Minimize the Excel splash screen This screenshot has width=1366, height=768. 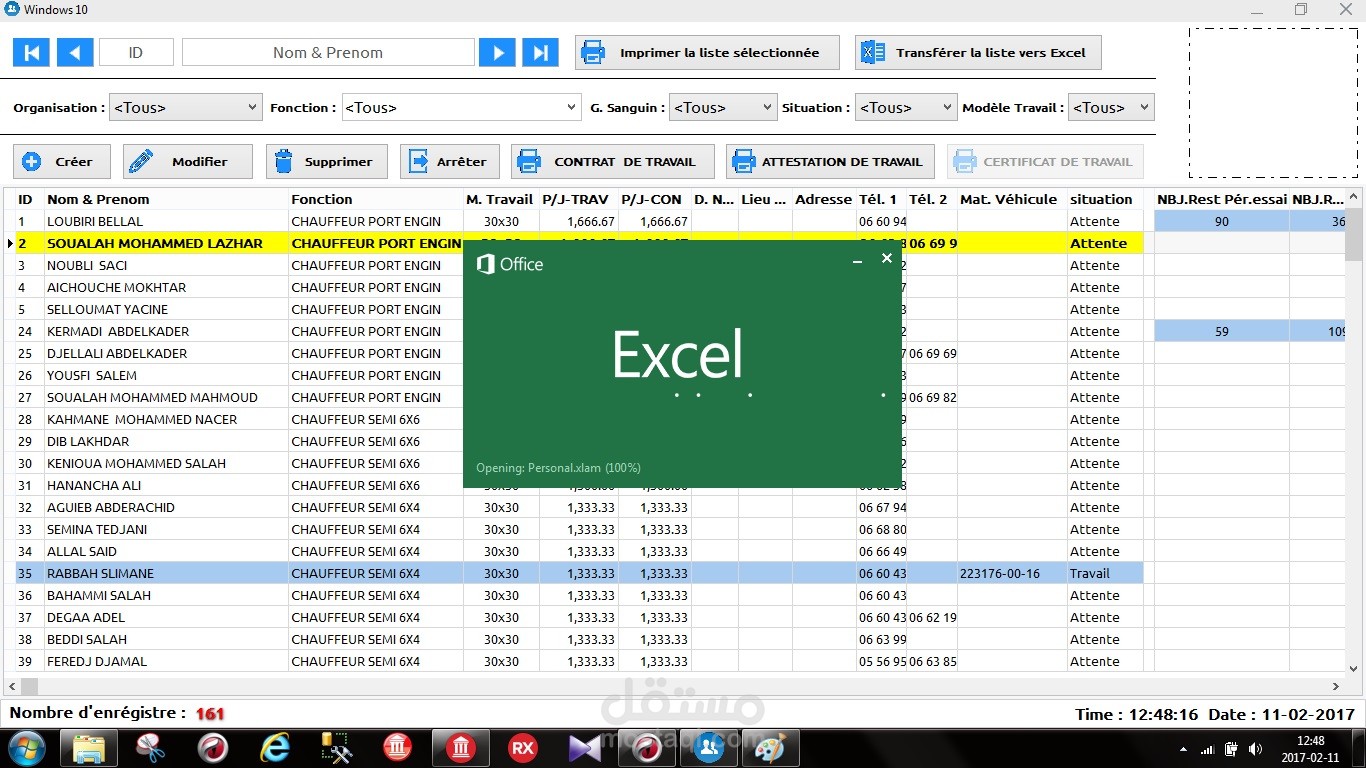coord(857,260)
